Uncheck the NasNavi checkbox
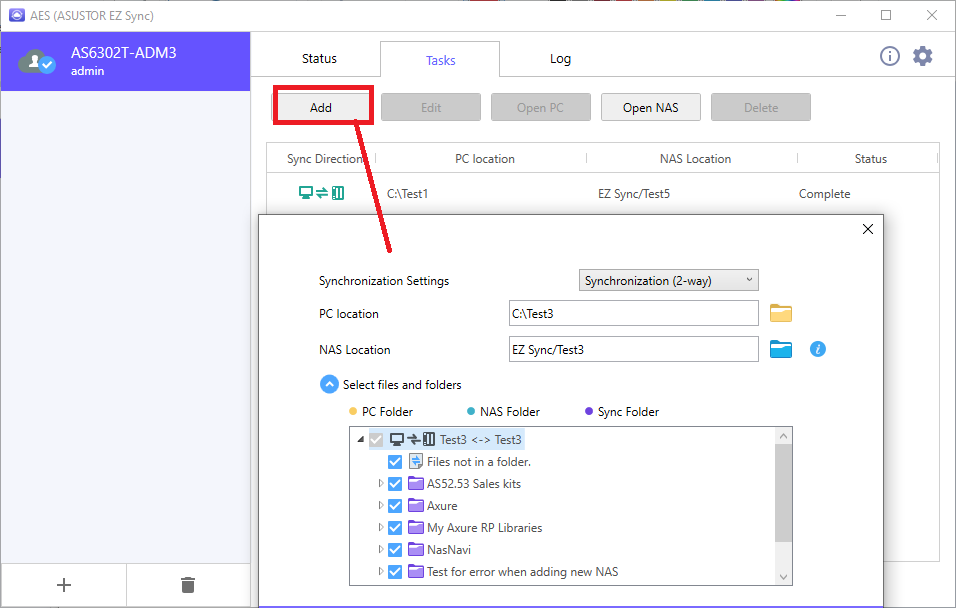Viewport: 956px width, 608px height. (x=395, y=549)
